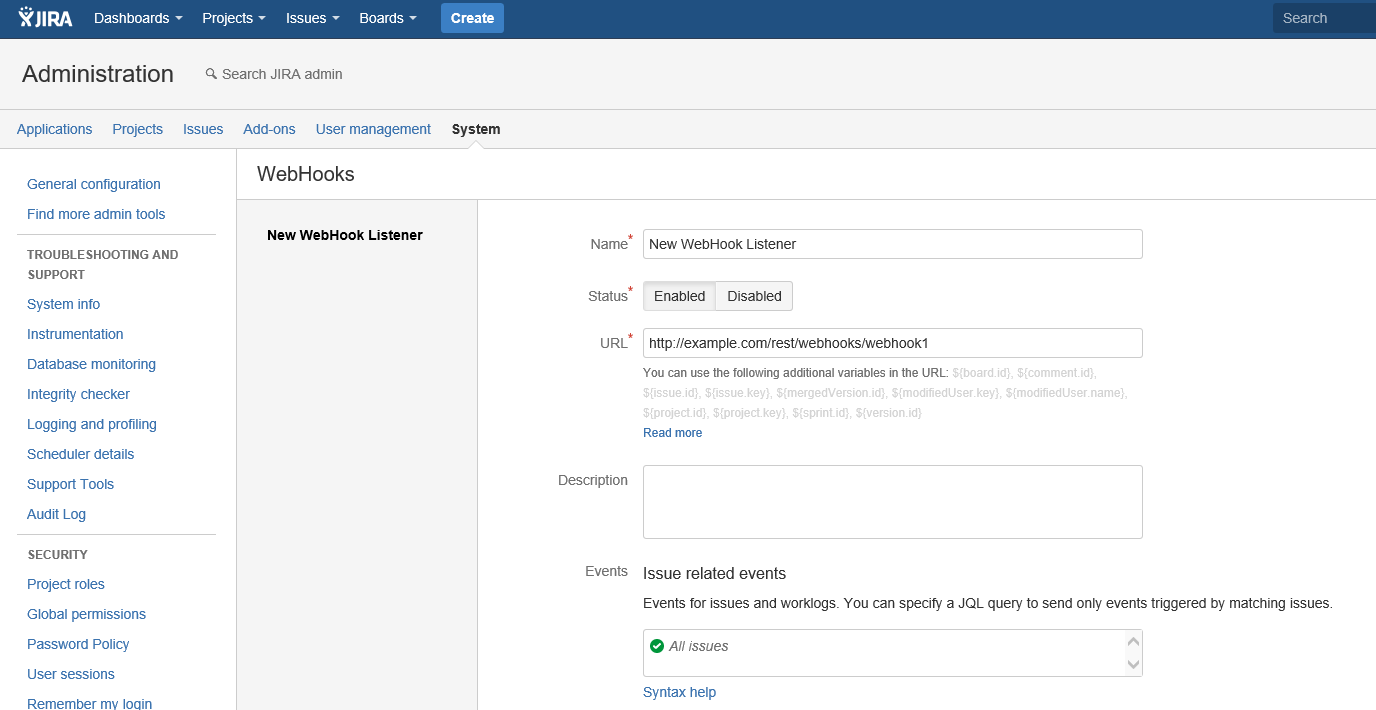The width and height of the screenshot is (1376, 710).
Task: Click Troubleshooting and Support section header
Action: coord(103,264)
